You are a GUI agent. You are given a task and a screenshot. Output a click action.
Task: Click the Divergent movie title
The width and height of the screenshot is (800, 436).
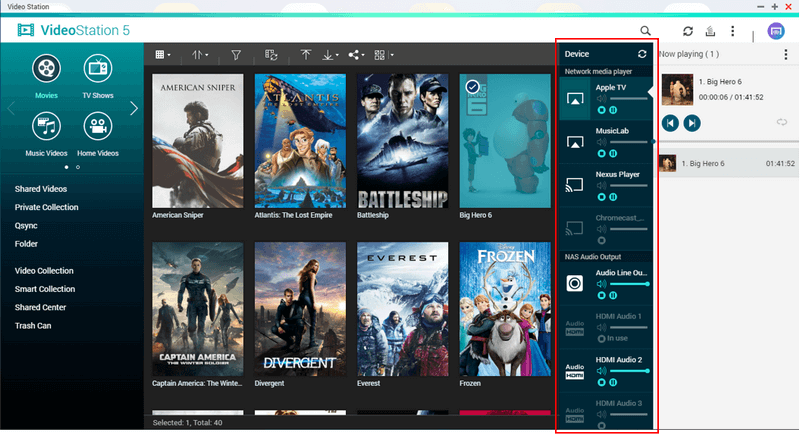(269, 383)
